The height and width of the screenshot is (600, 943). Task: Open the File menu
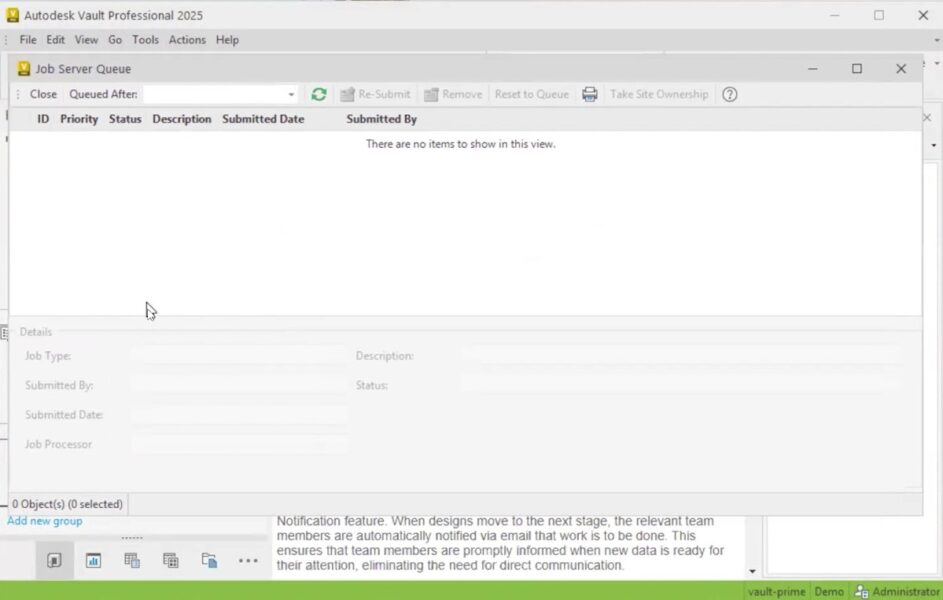(27, 40)
